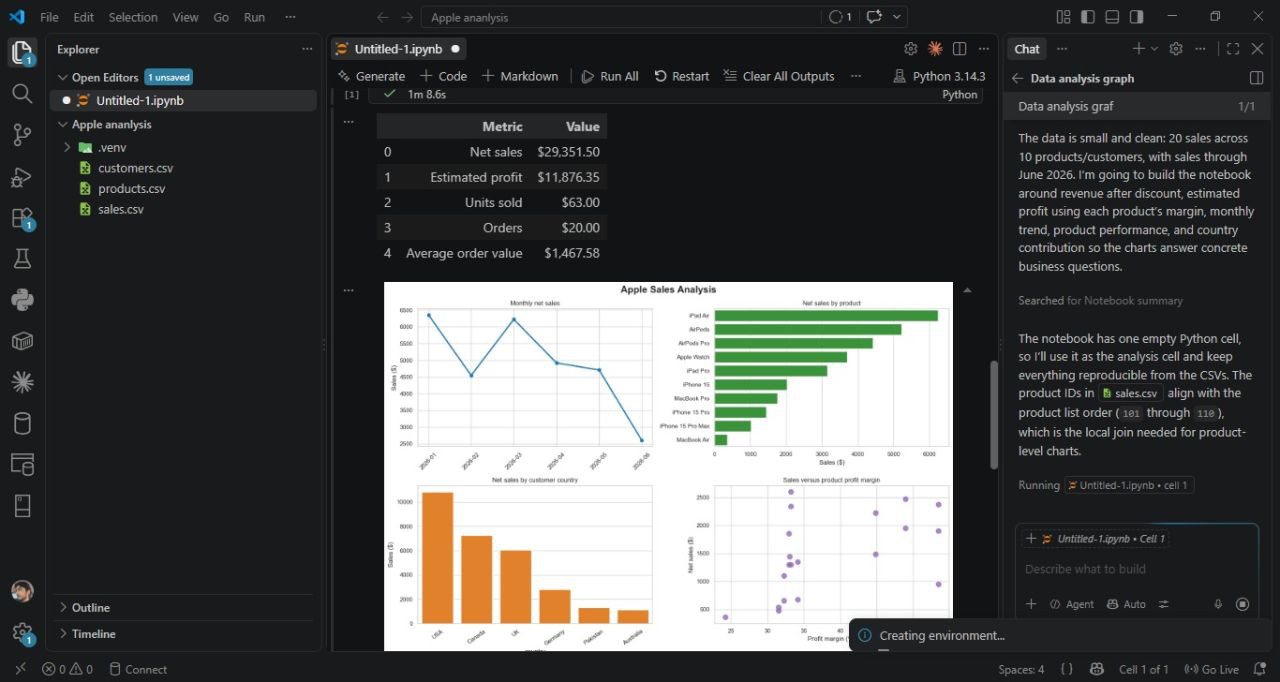The image size is (1280, 682).
Task: Toggle the bottom Panel layout button
Action: tap(1113, 17)
